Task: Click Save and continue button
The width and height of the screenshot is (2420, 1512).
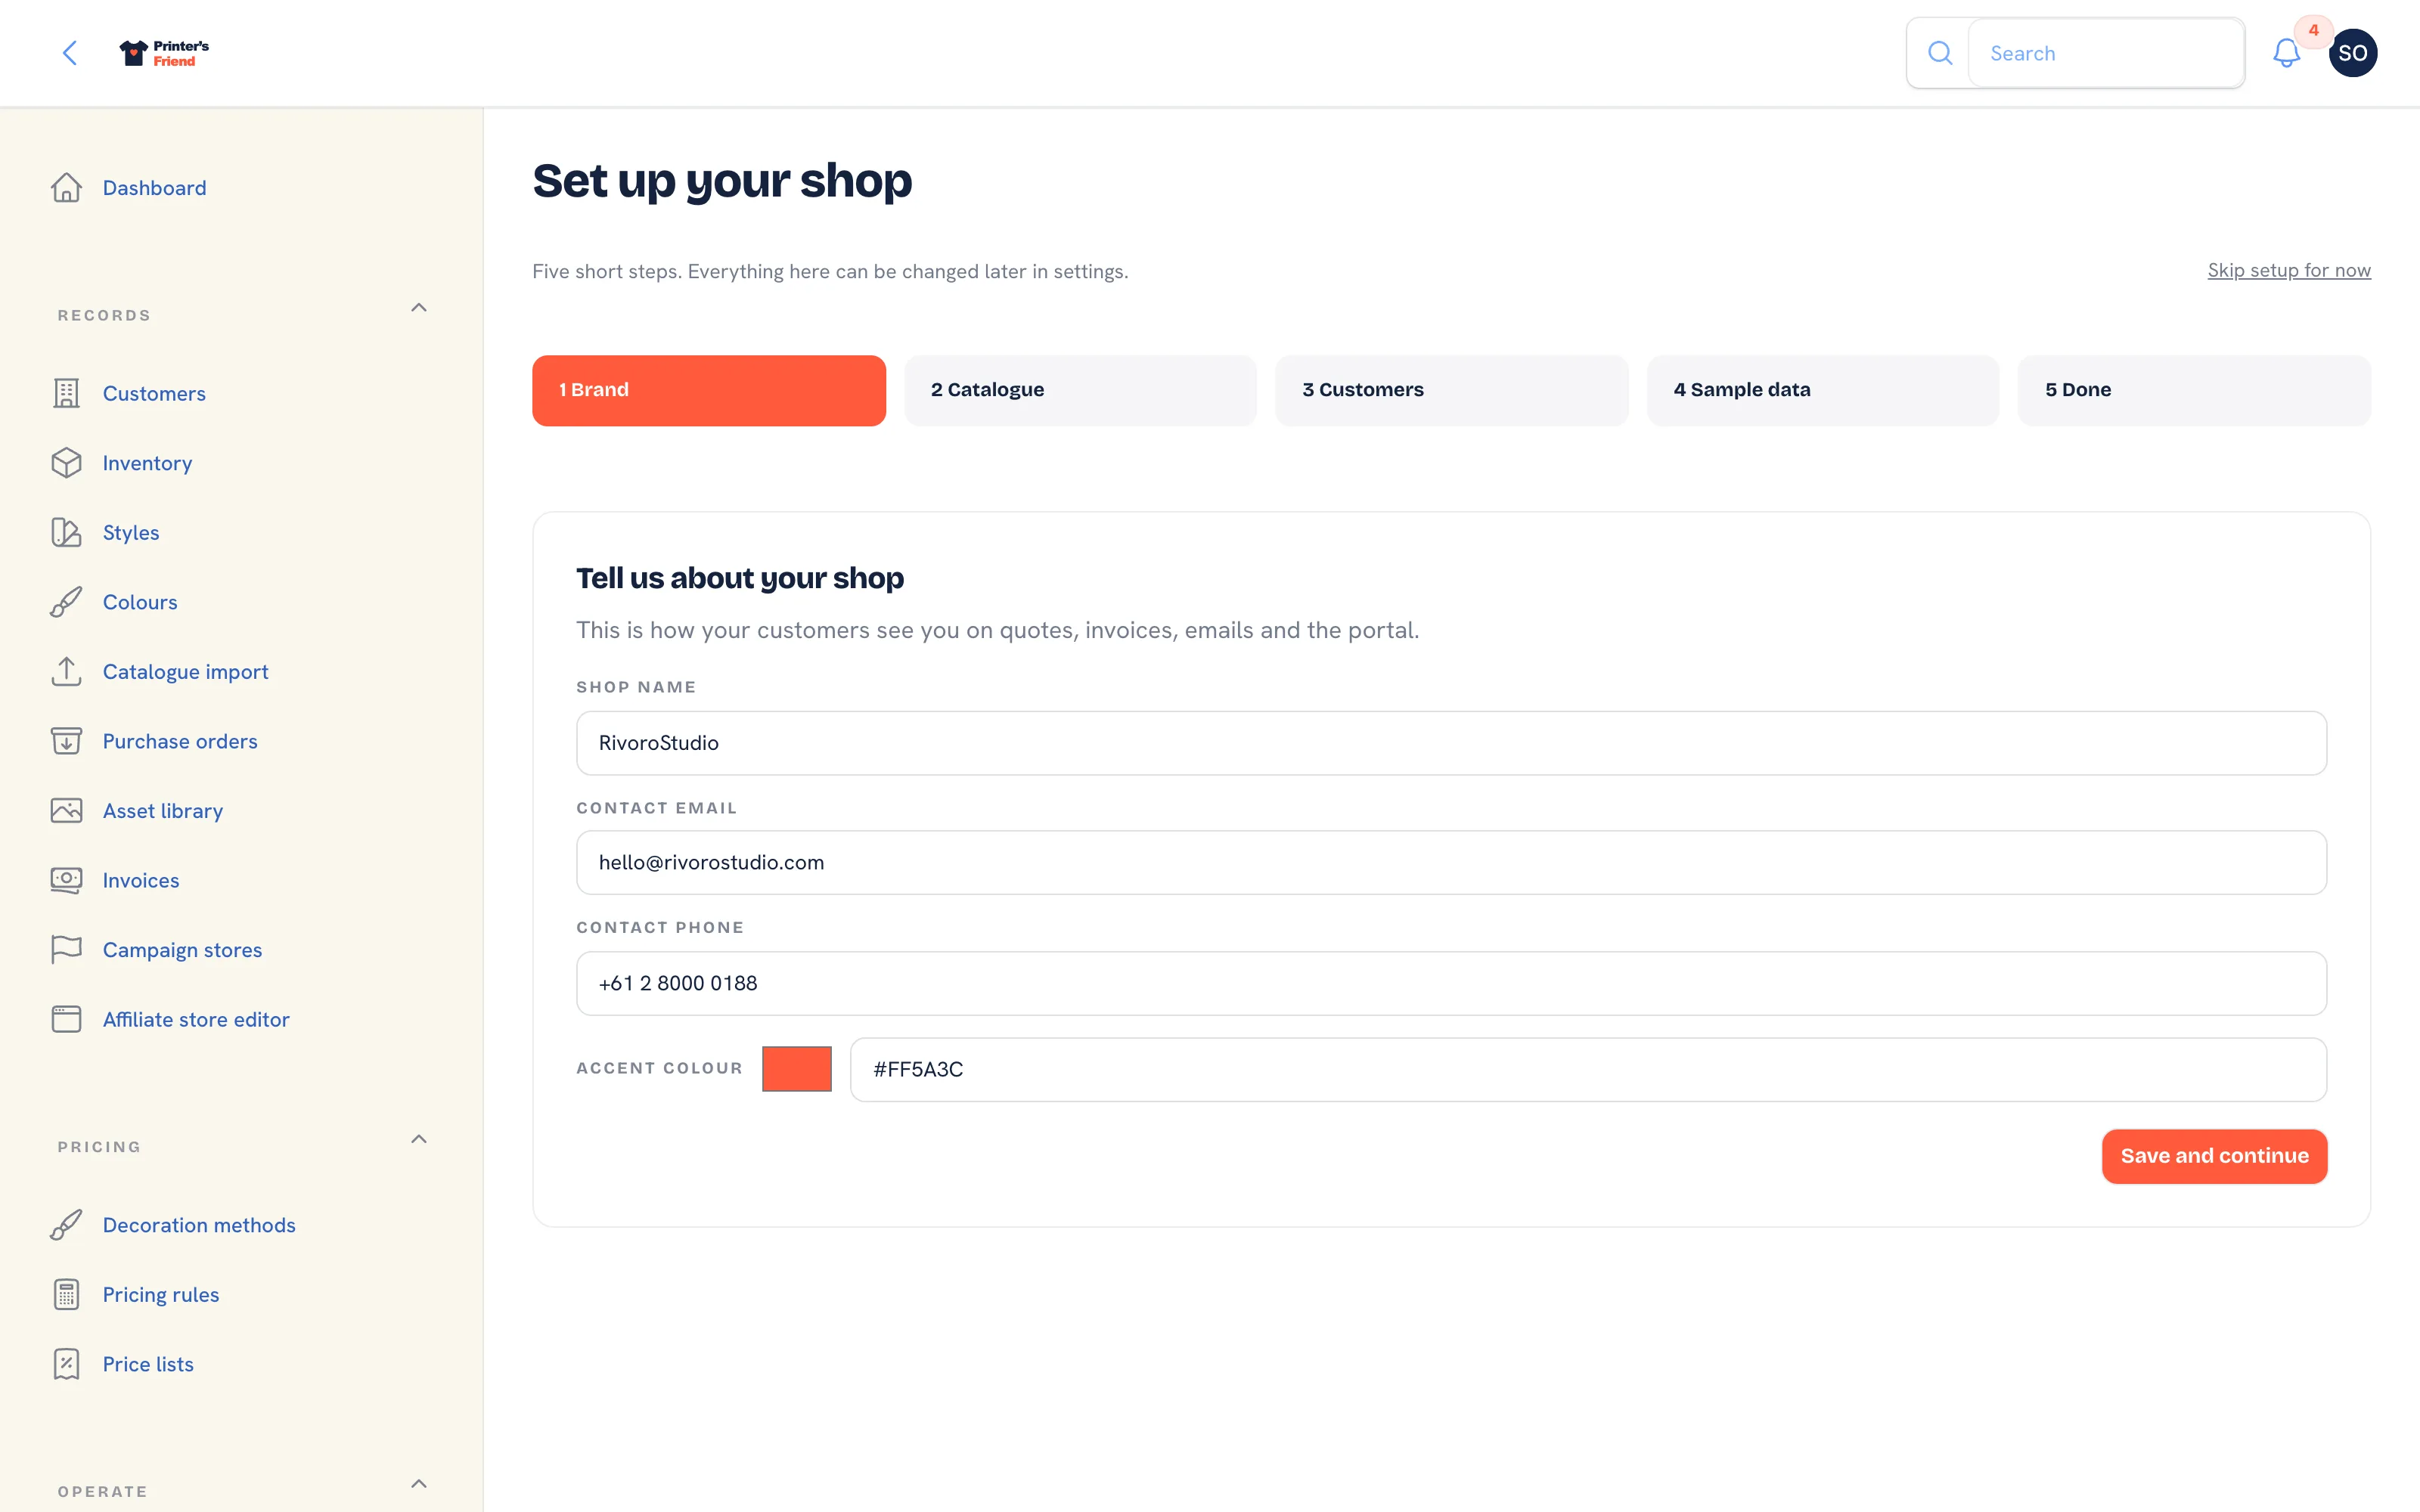Action: pyautogui.click(x=2214, y=1156)
